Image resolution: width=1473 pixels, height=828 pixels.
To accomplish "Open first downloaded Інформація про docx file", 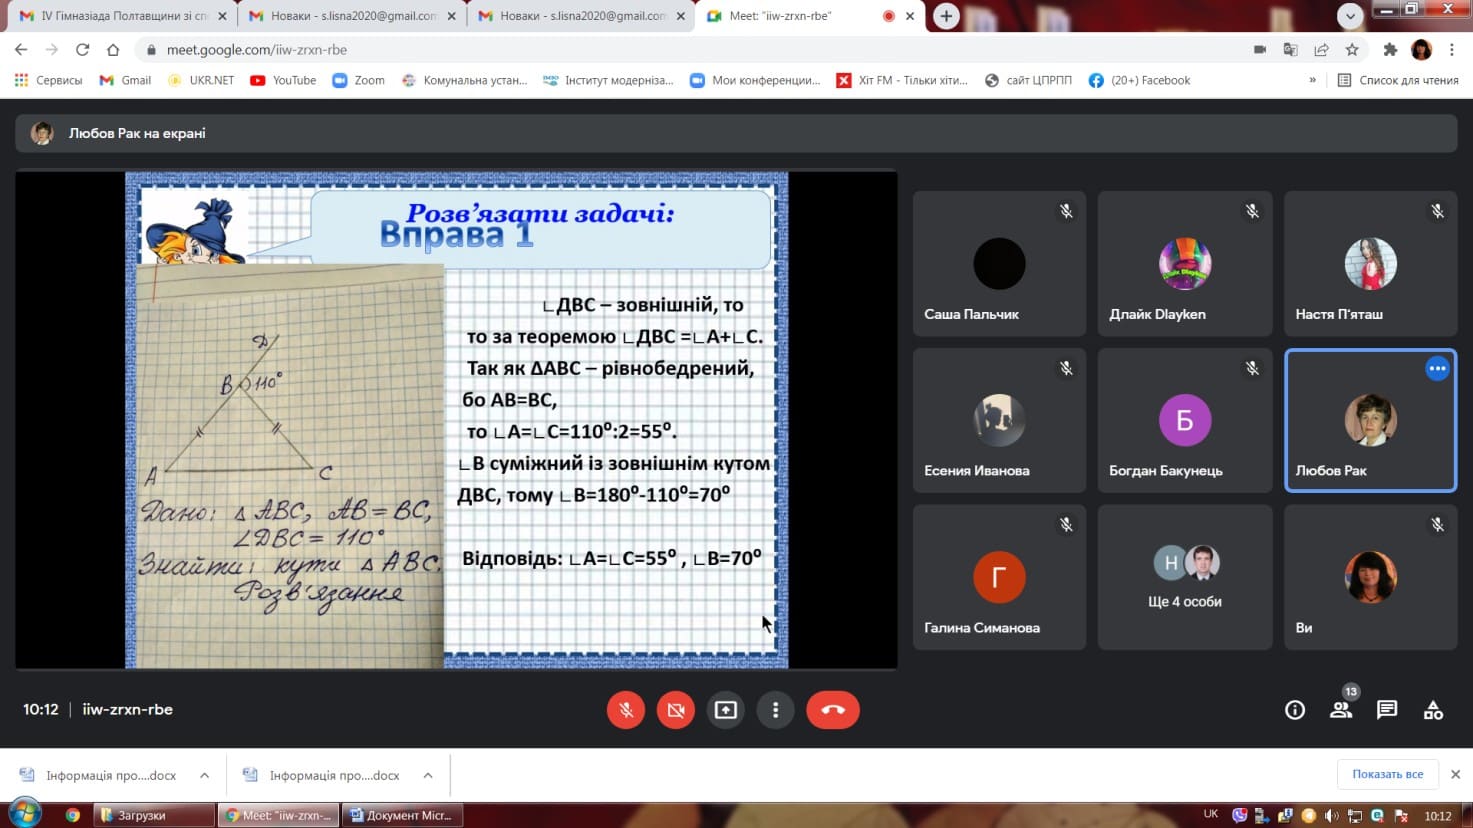I will [99, 775].
